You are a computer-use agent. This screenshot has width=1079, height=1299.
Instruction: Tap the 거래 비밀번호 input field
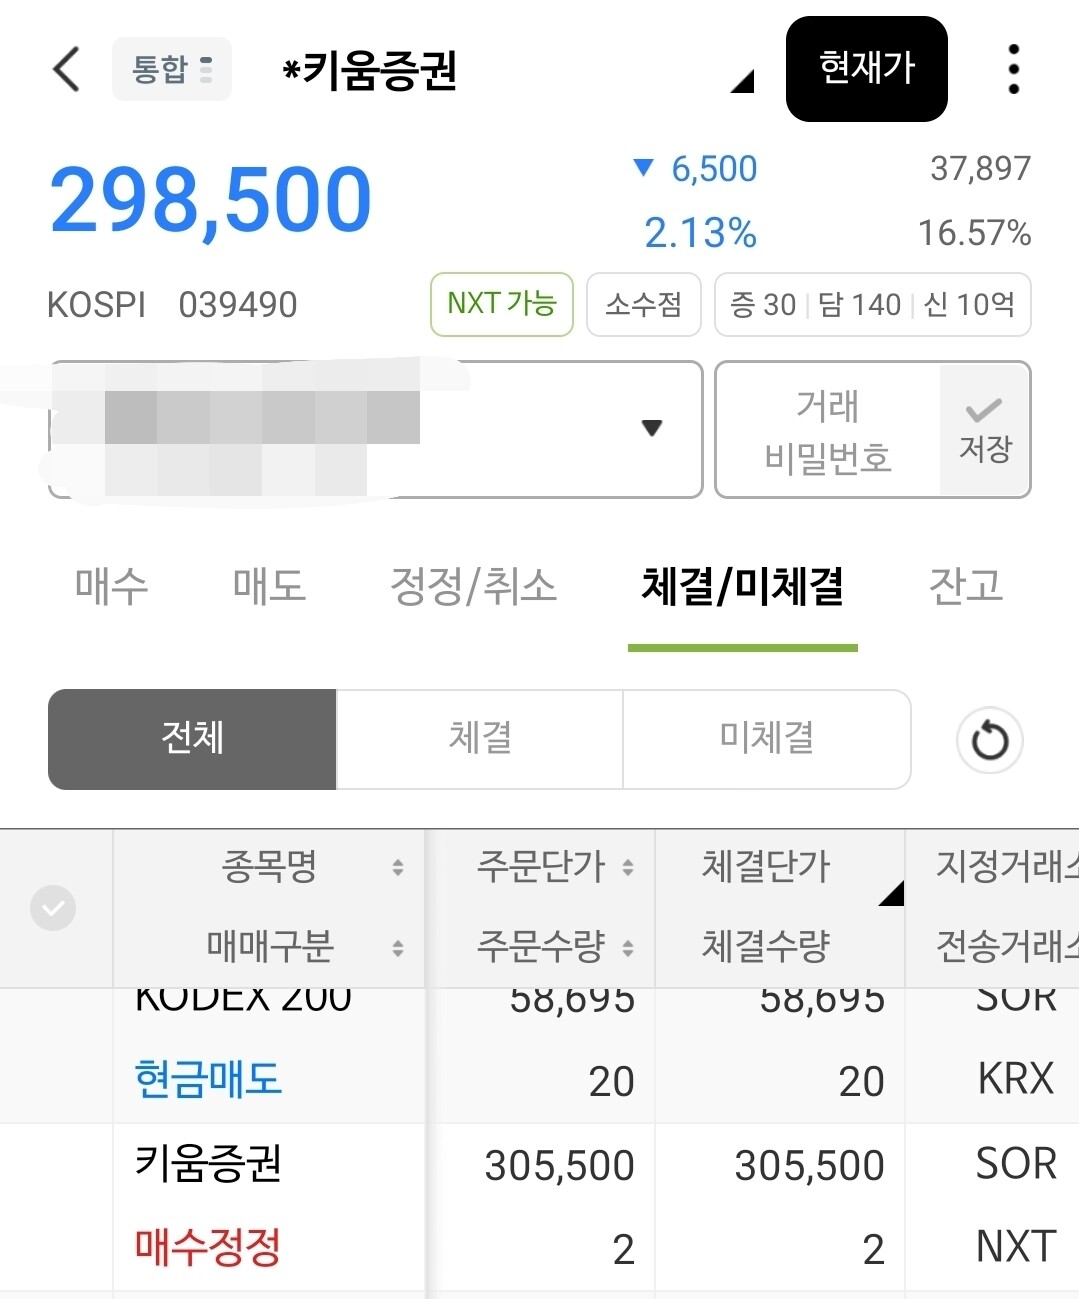(x=827, y=430)
